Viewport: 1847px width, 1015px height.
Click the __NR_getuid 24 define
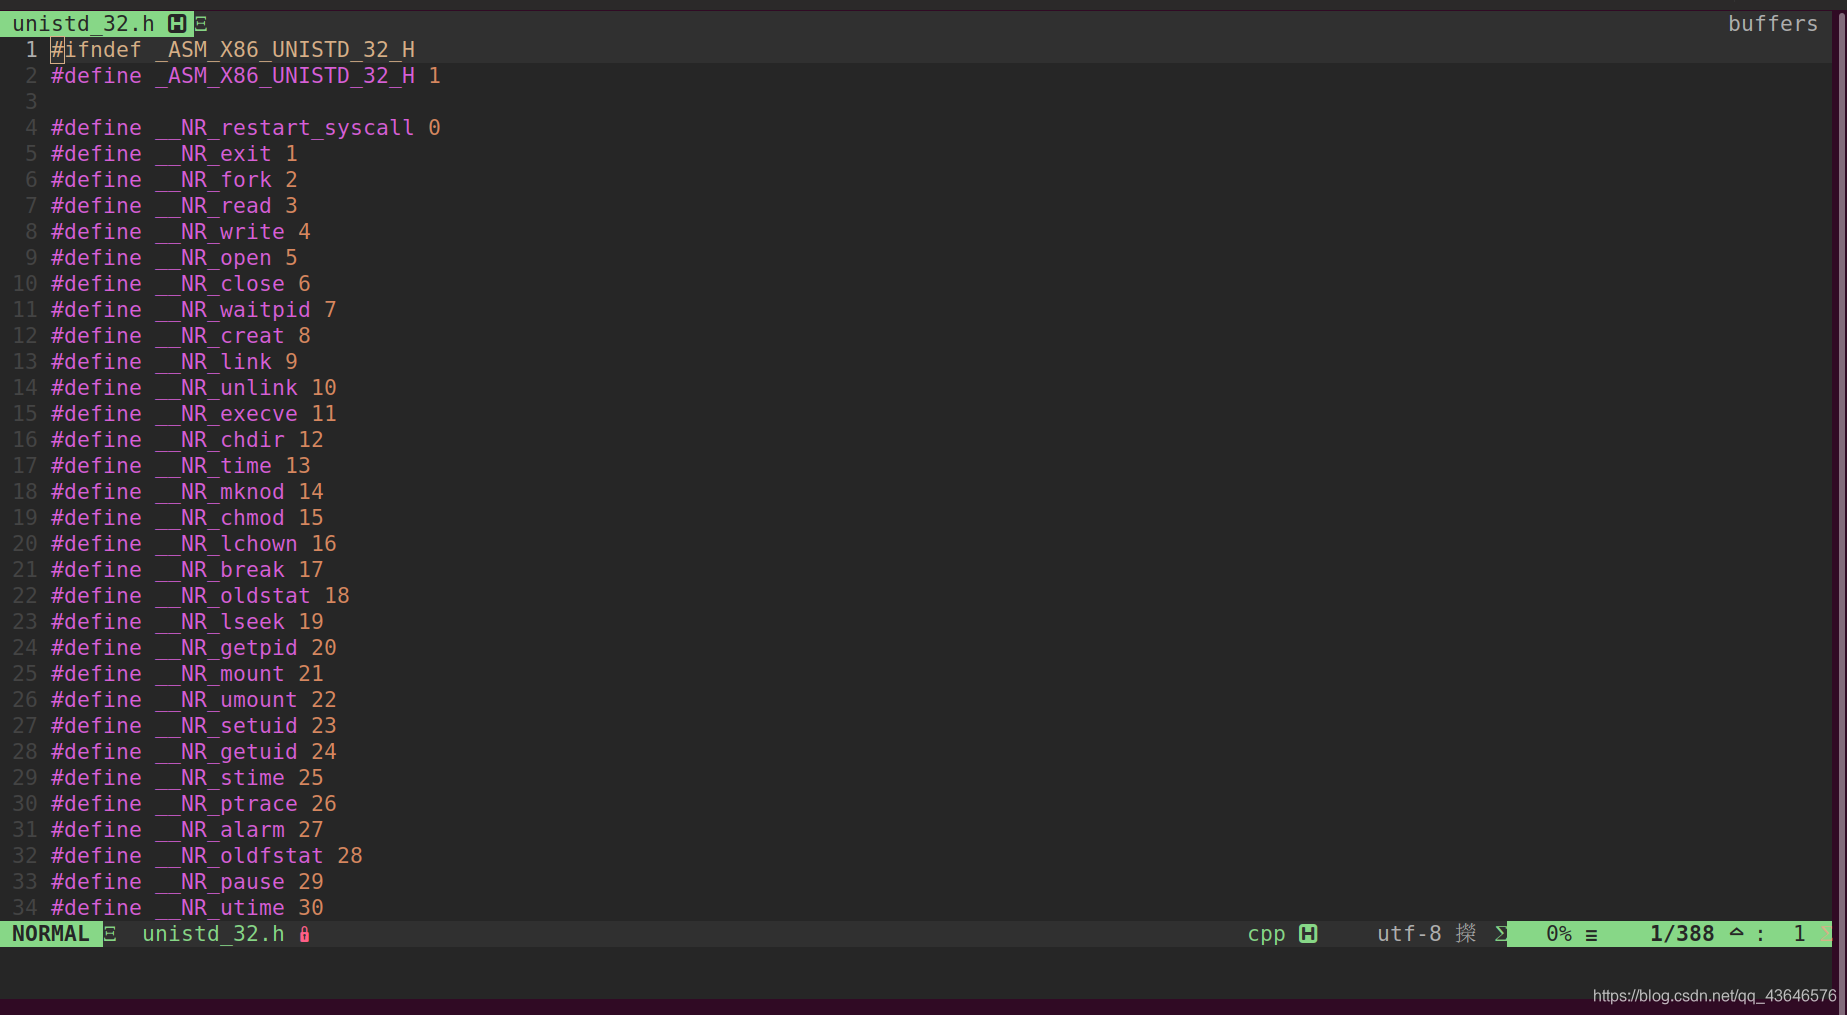tap(194, 752)
